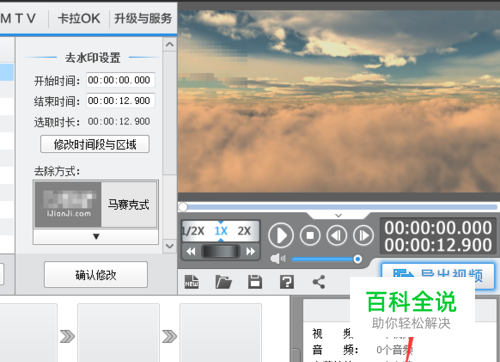Open the 升级与服务 tab
Screen dimensions: 500x362
(143, 19)
